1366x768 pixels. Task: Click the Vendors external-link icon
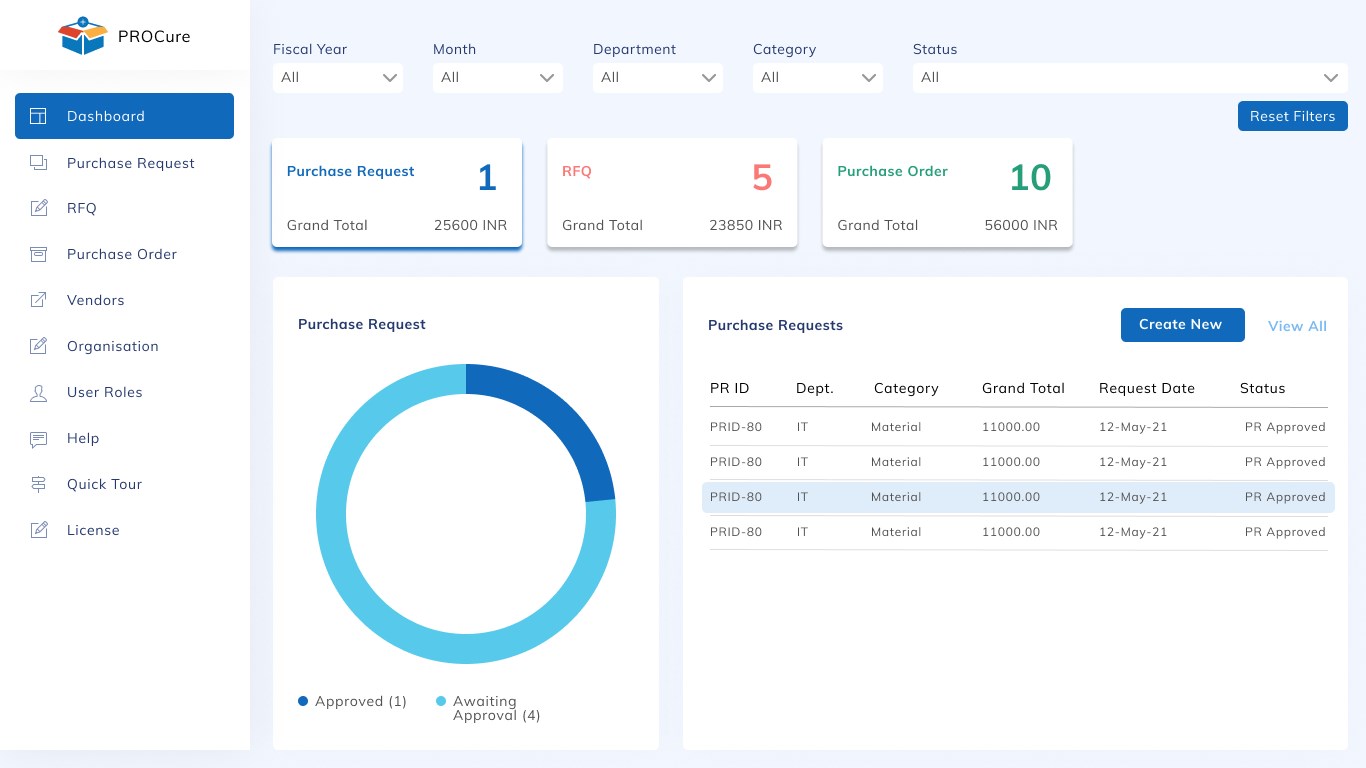(38, 300)
